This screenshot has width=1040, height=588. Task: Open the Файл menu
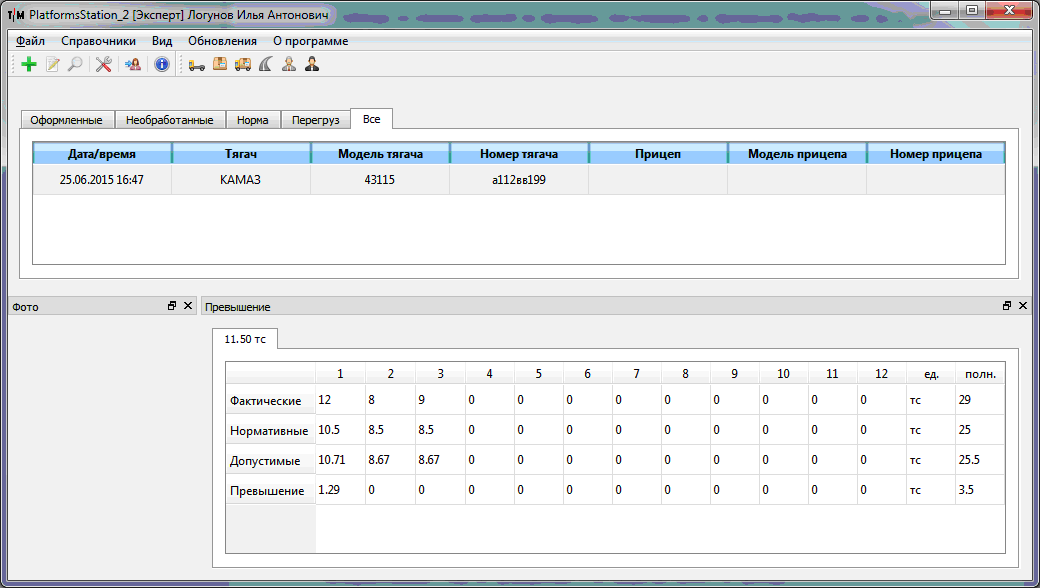(30, 41)
